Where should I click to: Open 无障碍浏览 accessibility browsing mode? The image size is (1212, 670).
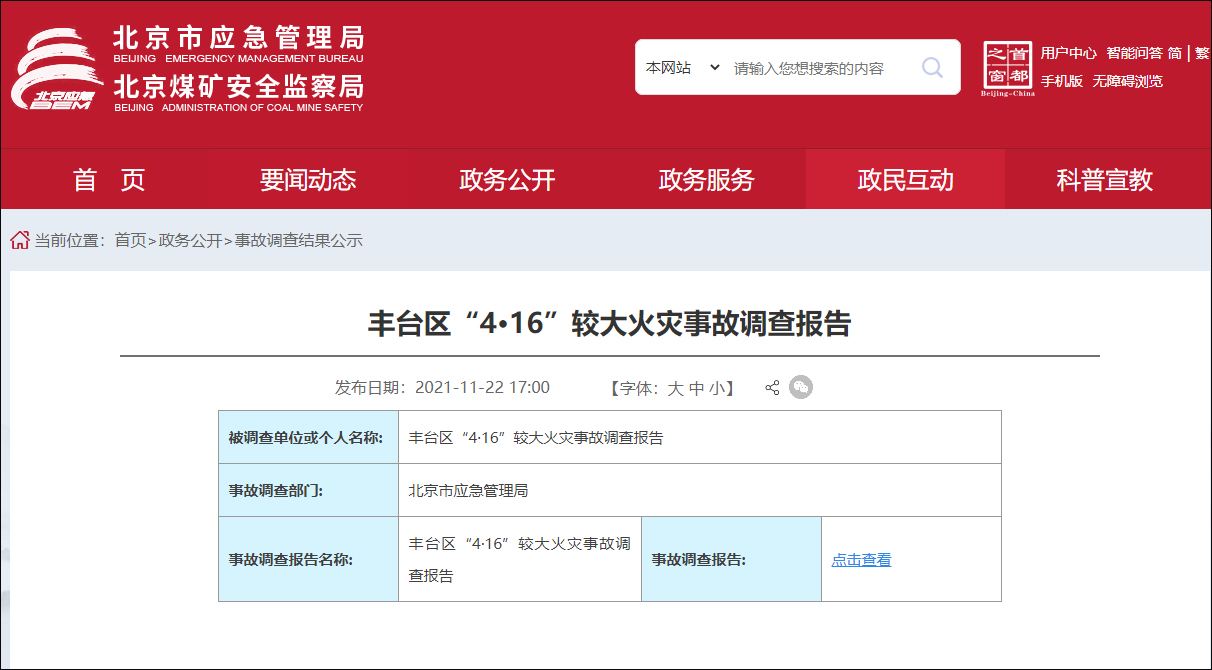(x=1128, y=81)
